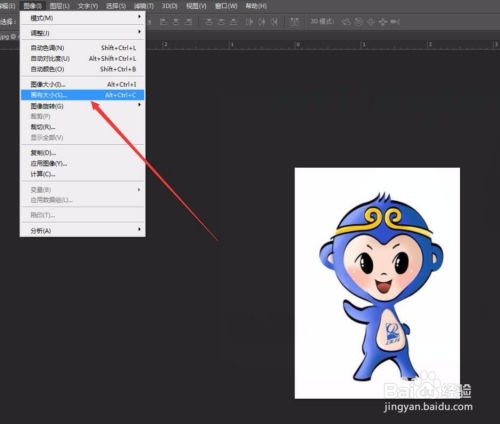
Task: Expand the 模式(M) submenu
Action: pyautogui.click(x=82, y=18)
